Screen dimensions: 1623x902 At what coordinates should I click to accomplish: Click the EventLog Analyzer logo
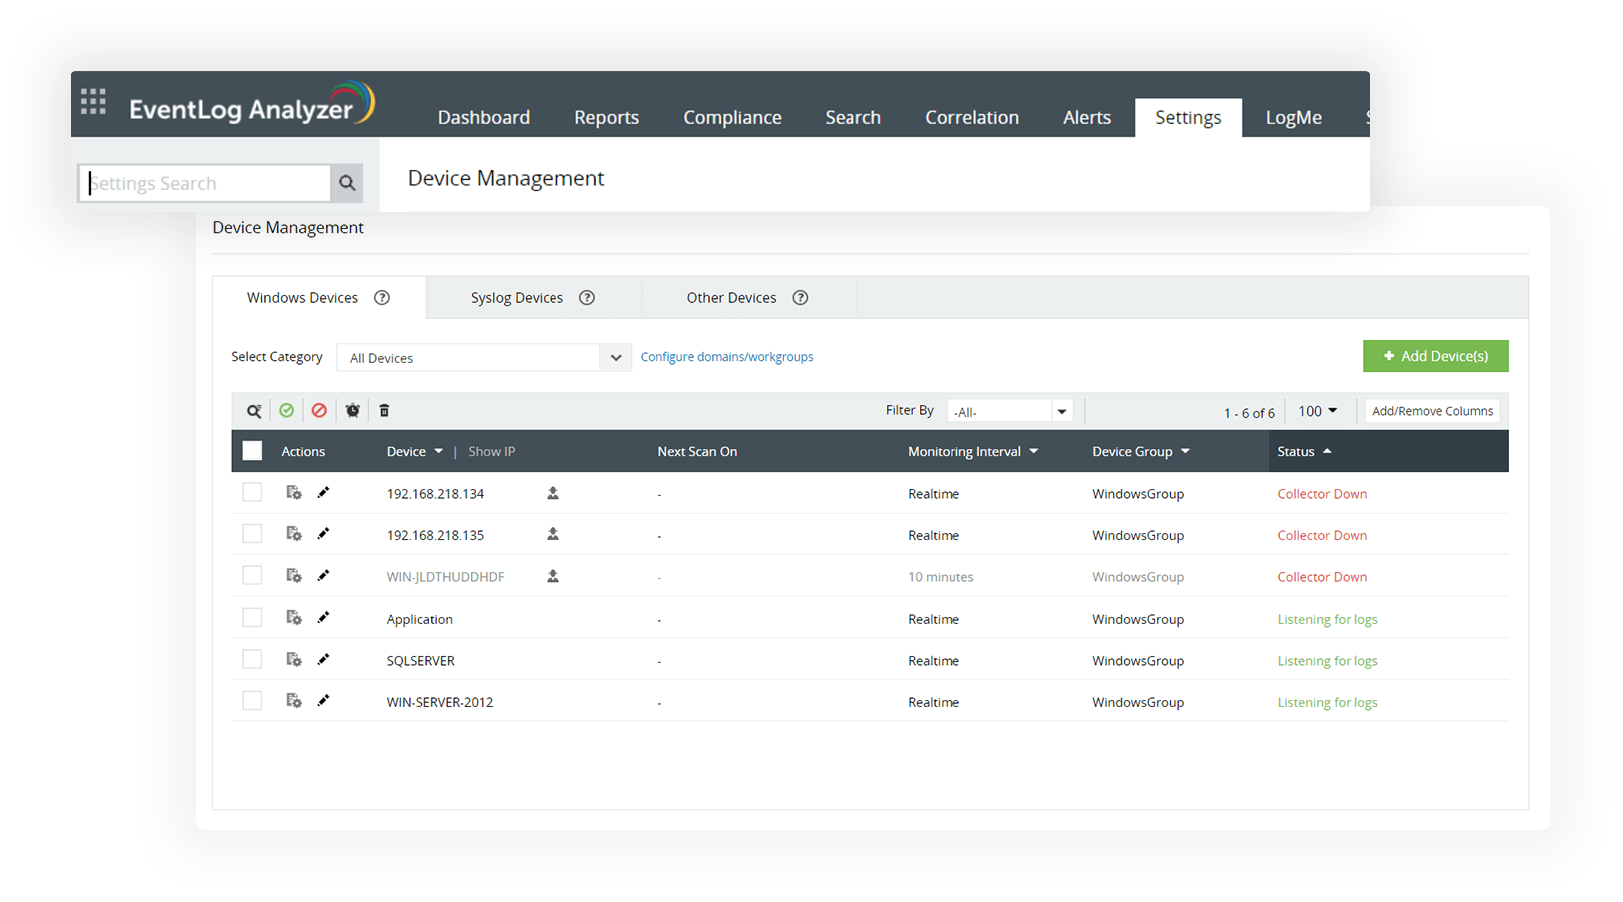(x=252, y=104)
